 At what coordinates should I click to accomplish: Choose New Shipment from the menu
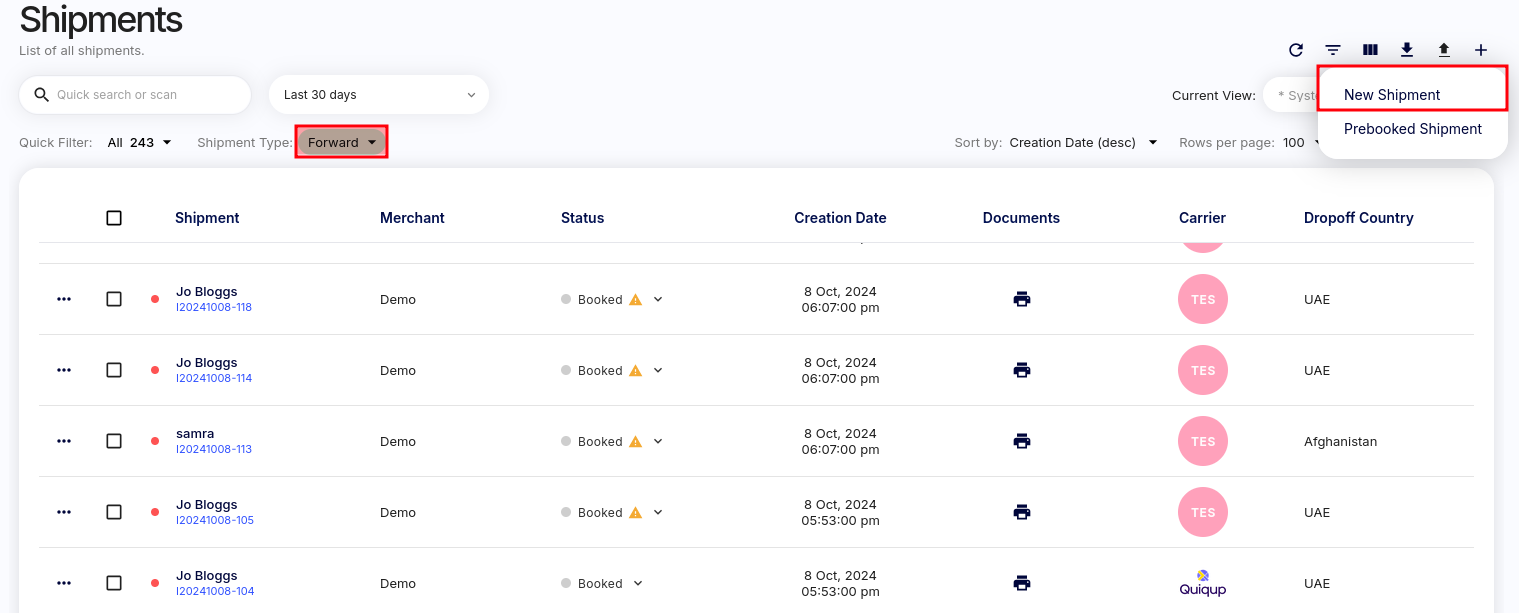coord(1392,95)
